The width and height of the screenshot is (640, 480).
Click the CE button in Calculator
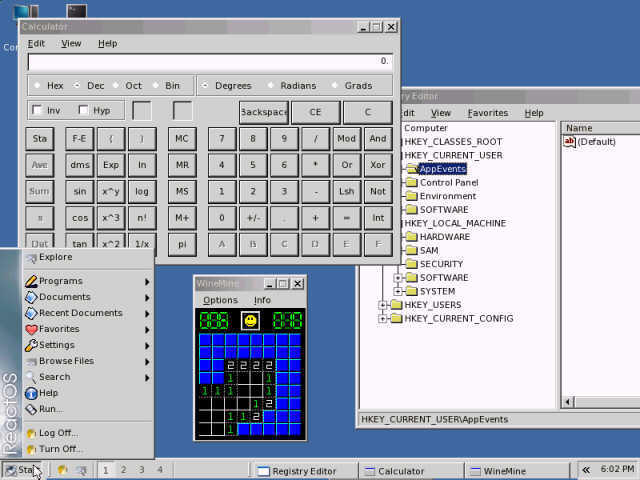click(314, 111)
